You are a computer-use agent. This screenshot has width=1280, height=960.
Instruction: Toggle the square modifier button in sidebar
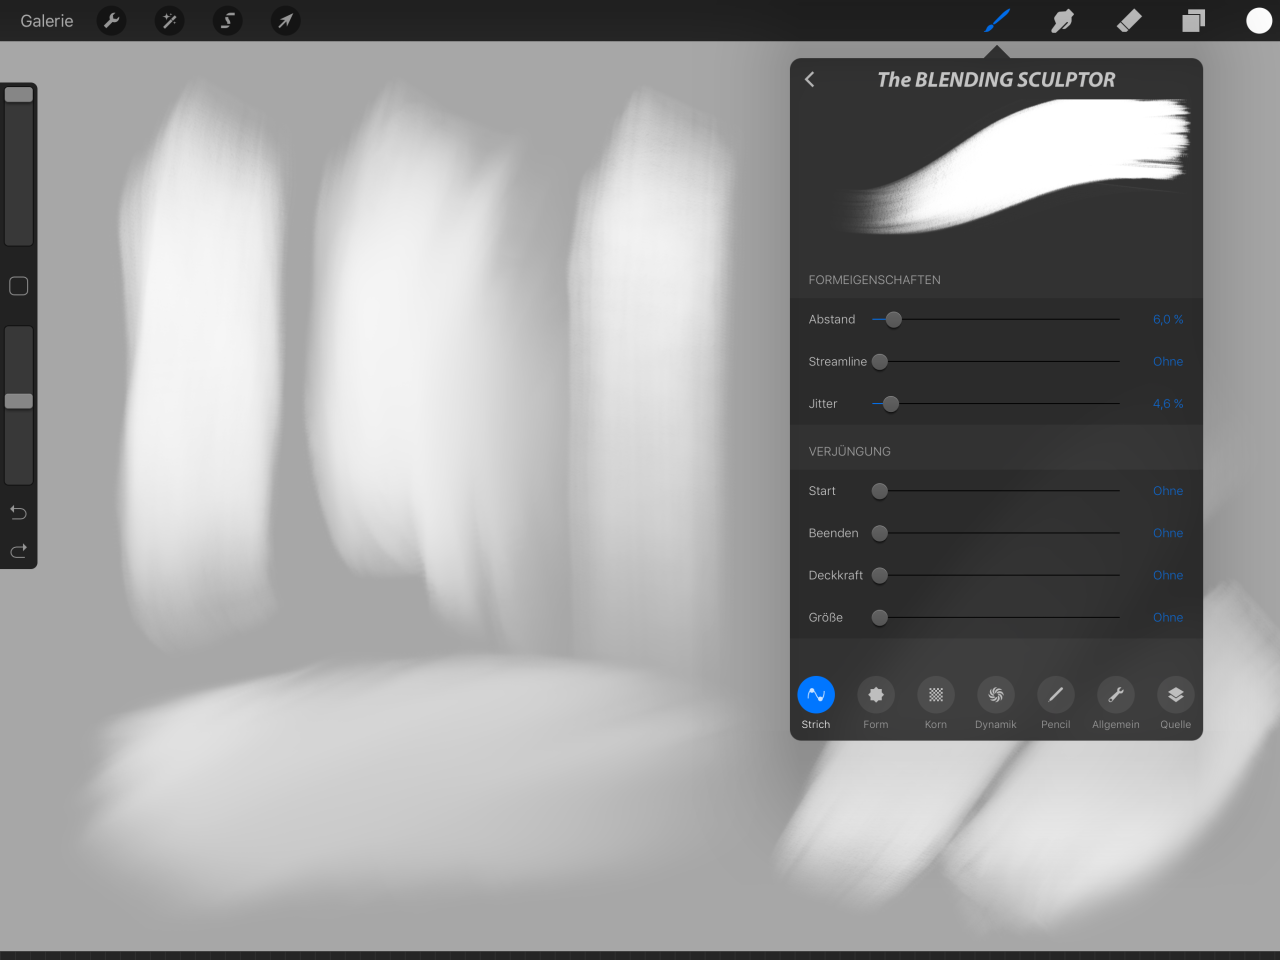coord(18,286)
